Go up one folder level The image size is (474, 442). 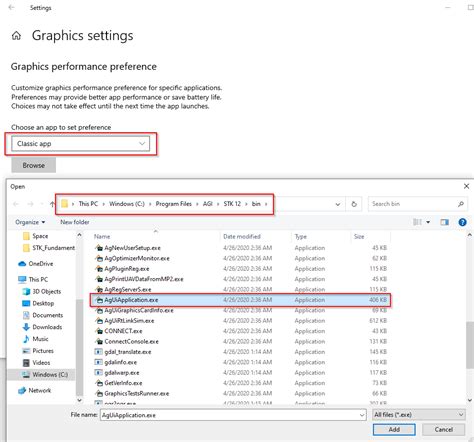coord(52,204)
